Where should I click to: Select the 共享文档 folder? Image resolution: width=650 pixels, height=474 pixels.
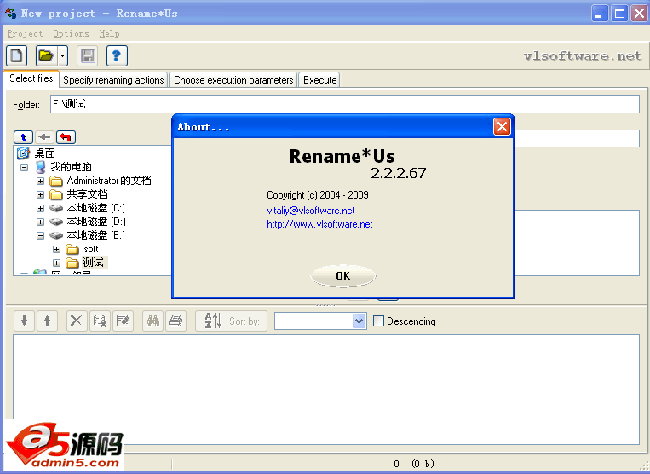coord(87,194)
